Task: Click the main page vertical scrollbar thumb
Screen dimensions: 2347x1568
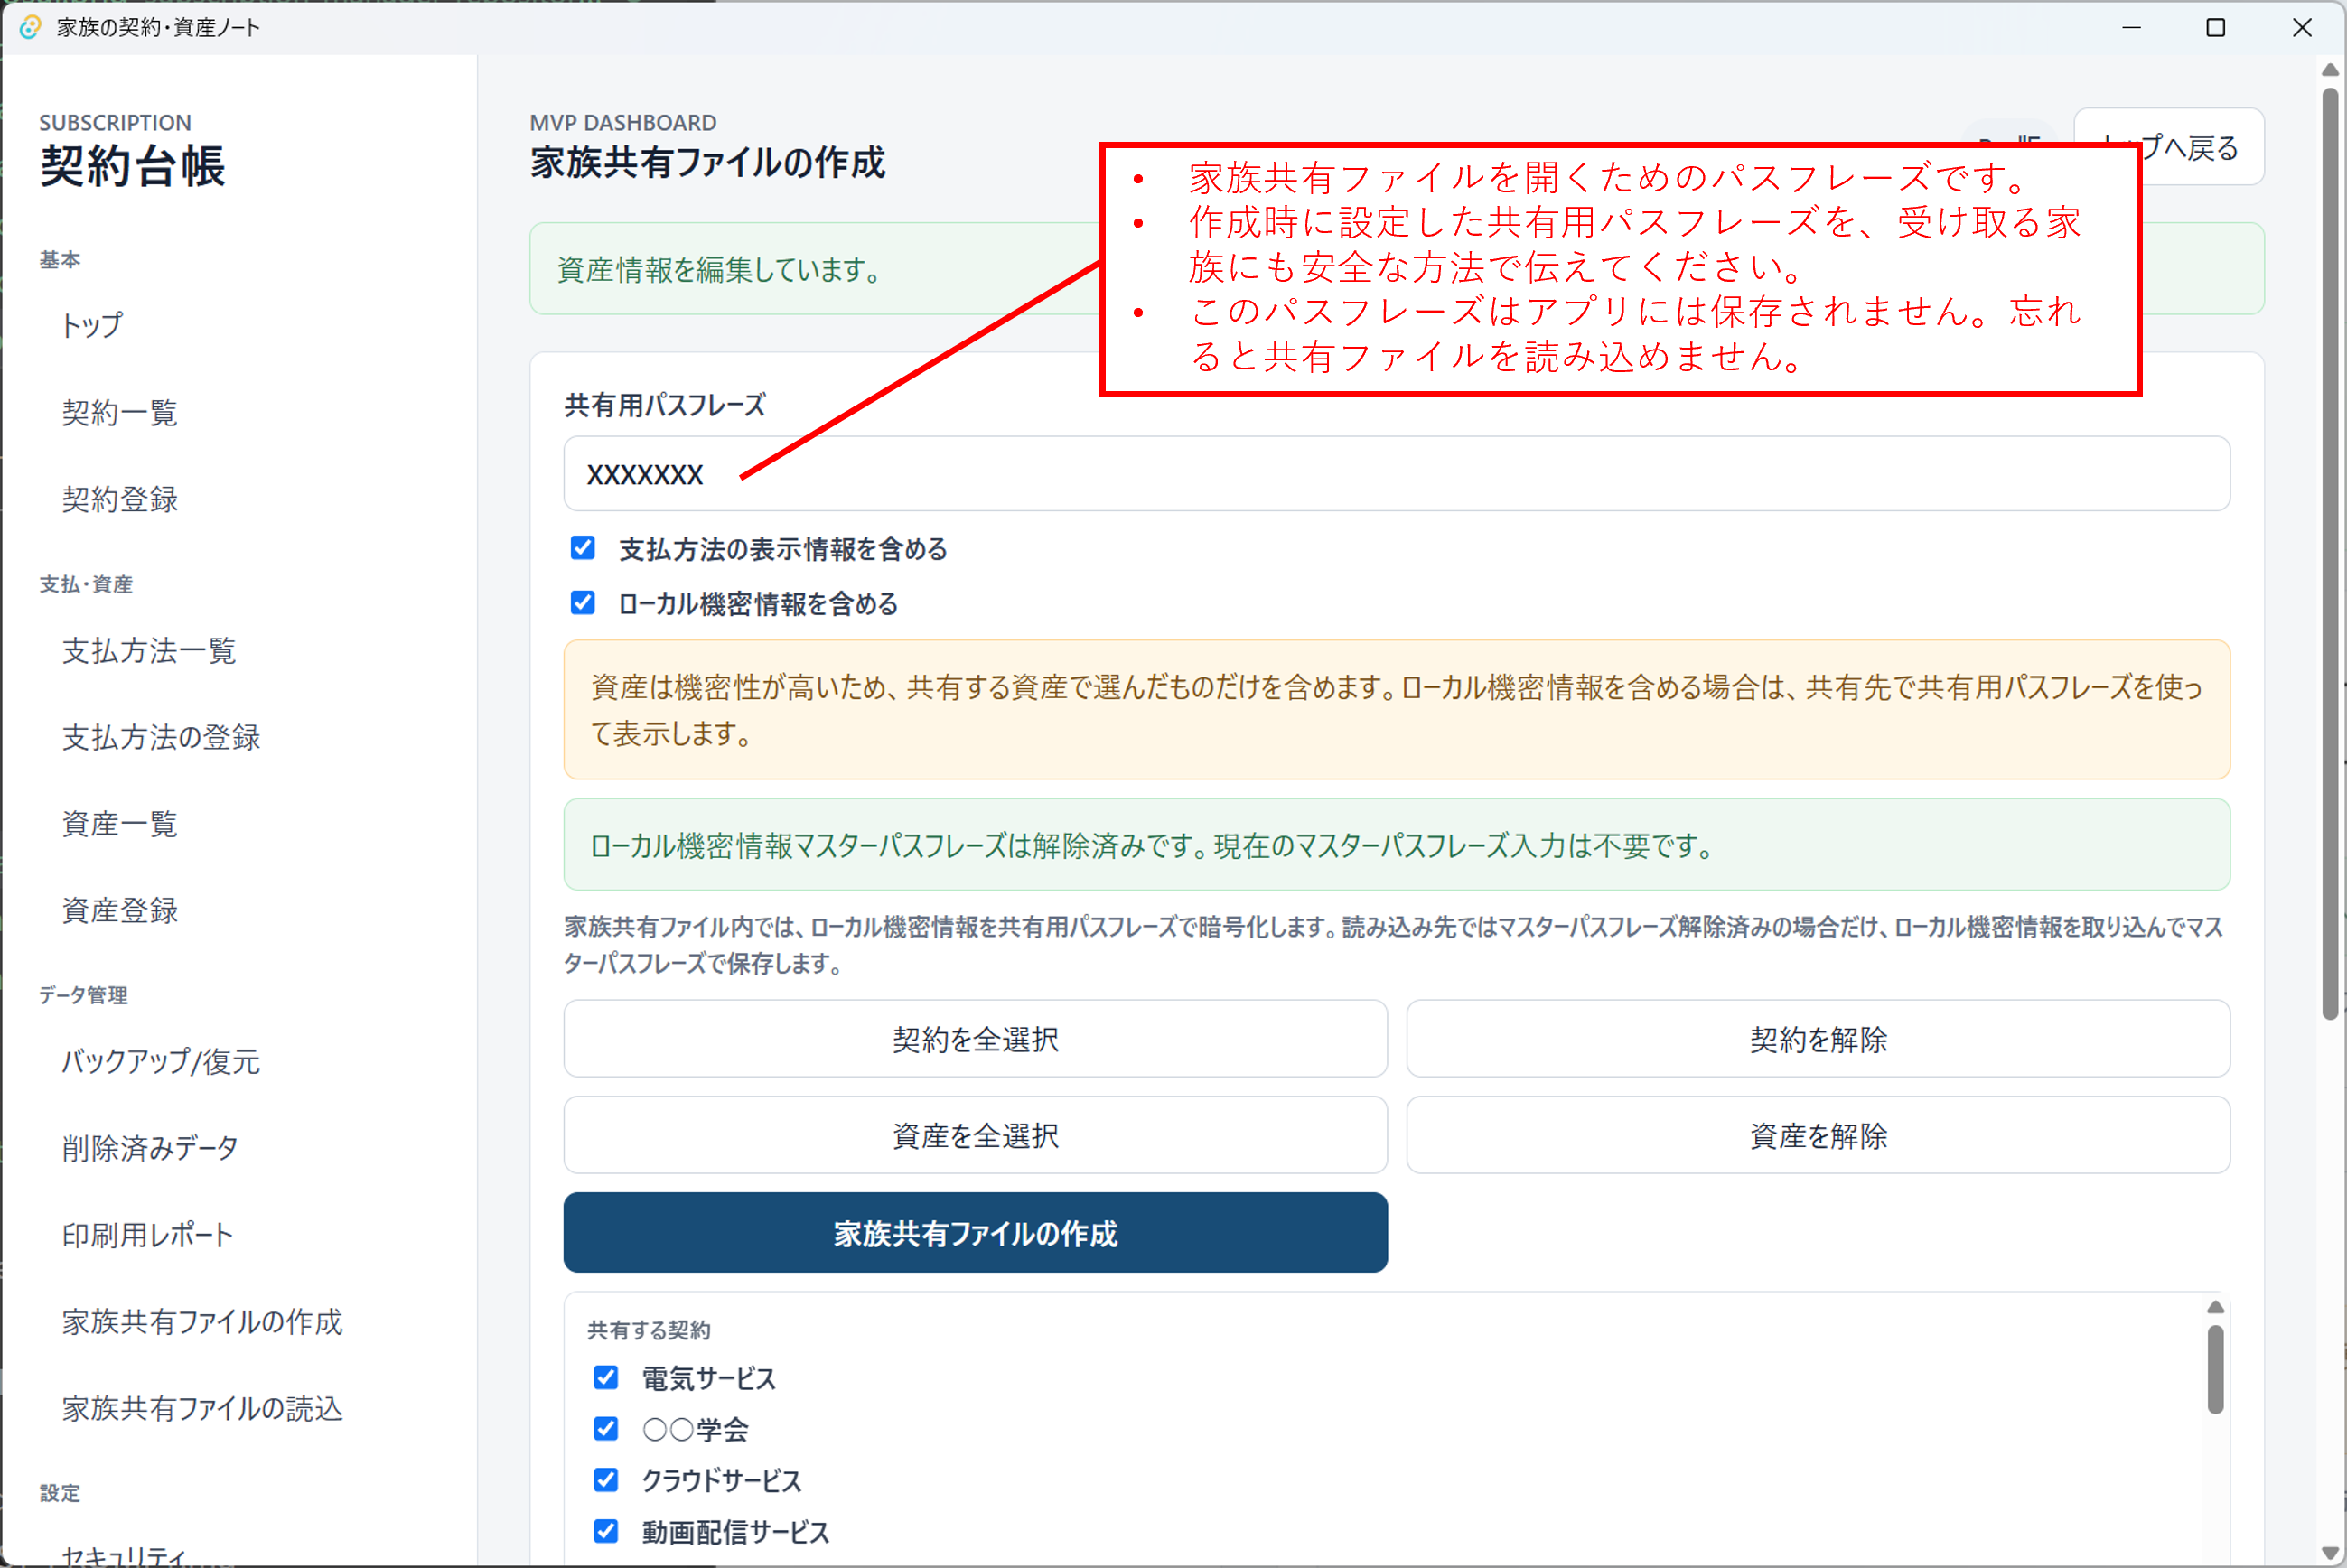Action: coord(2330,553)
